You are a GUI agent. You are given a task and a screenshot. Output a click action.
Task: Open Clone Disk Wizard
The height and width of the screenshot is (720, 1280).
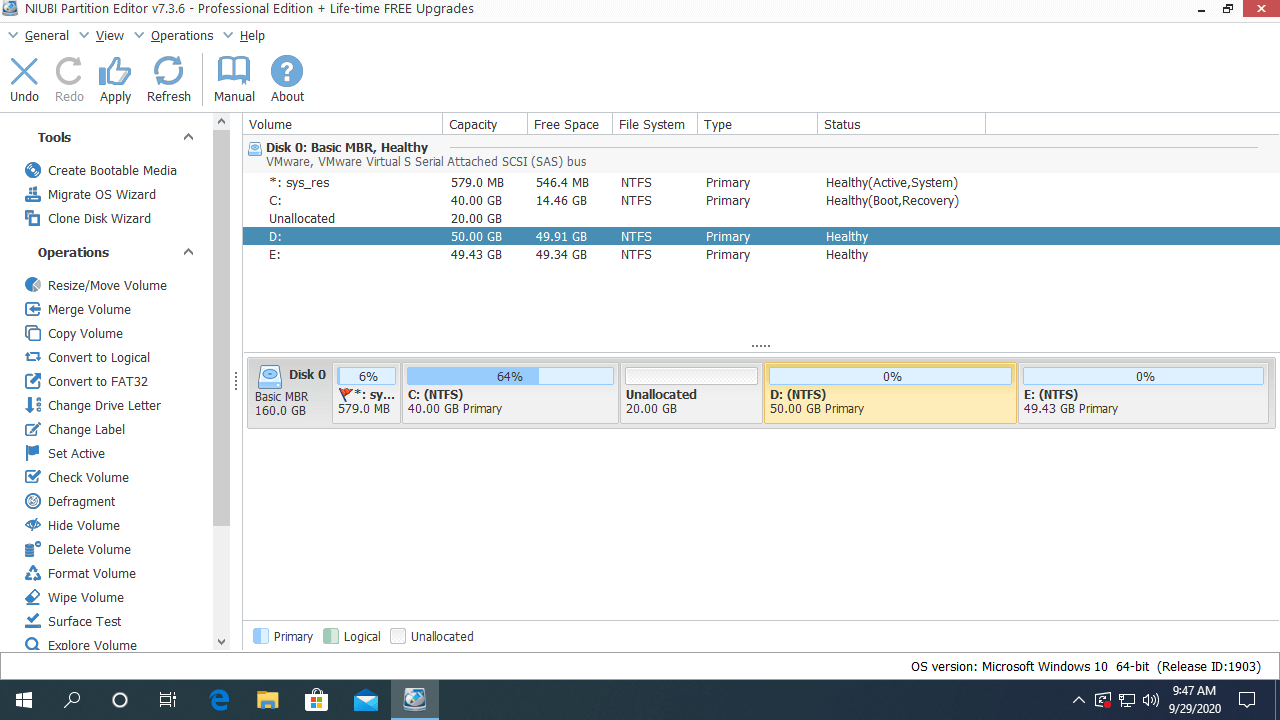[x=99, y=218]
